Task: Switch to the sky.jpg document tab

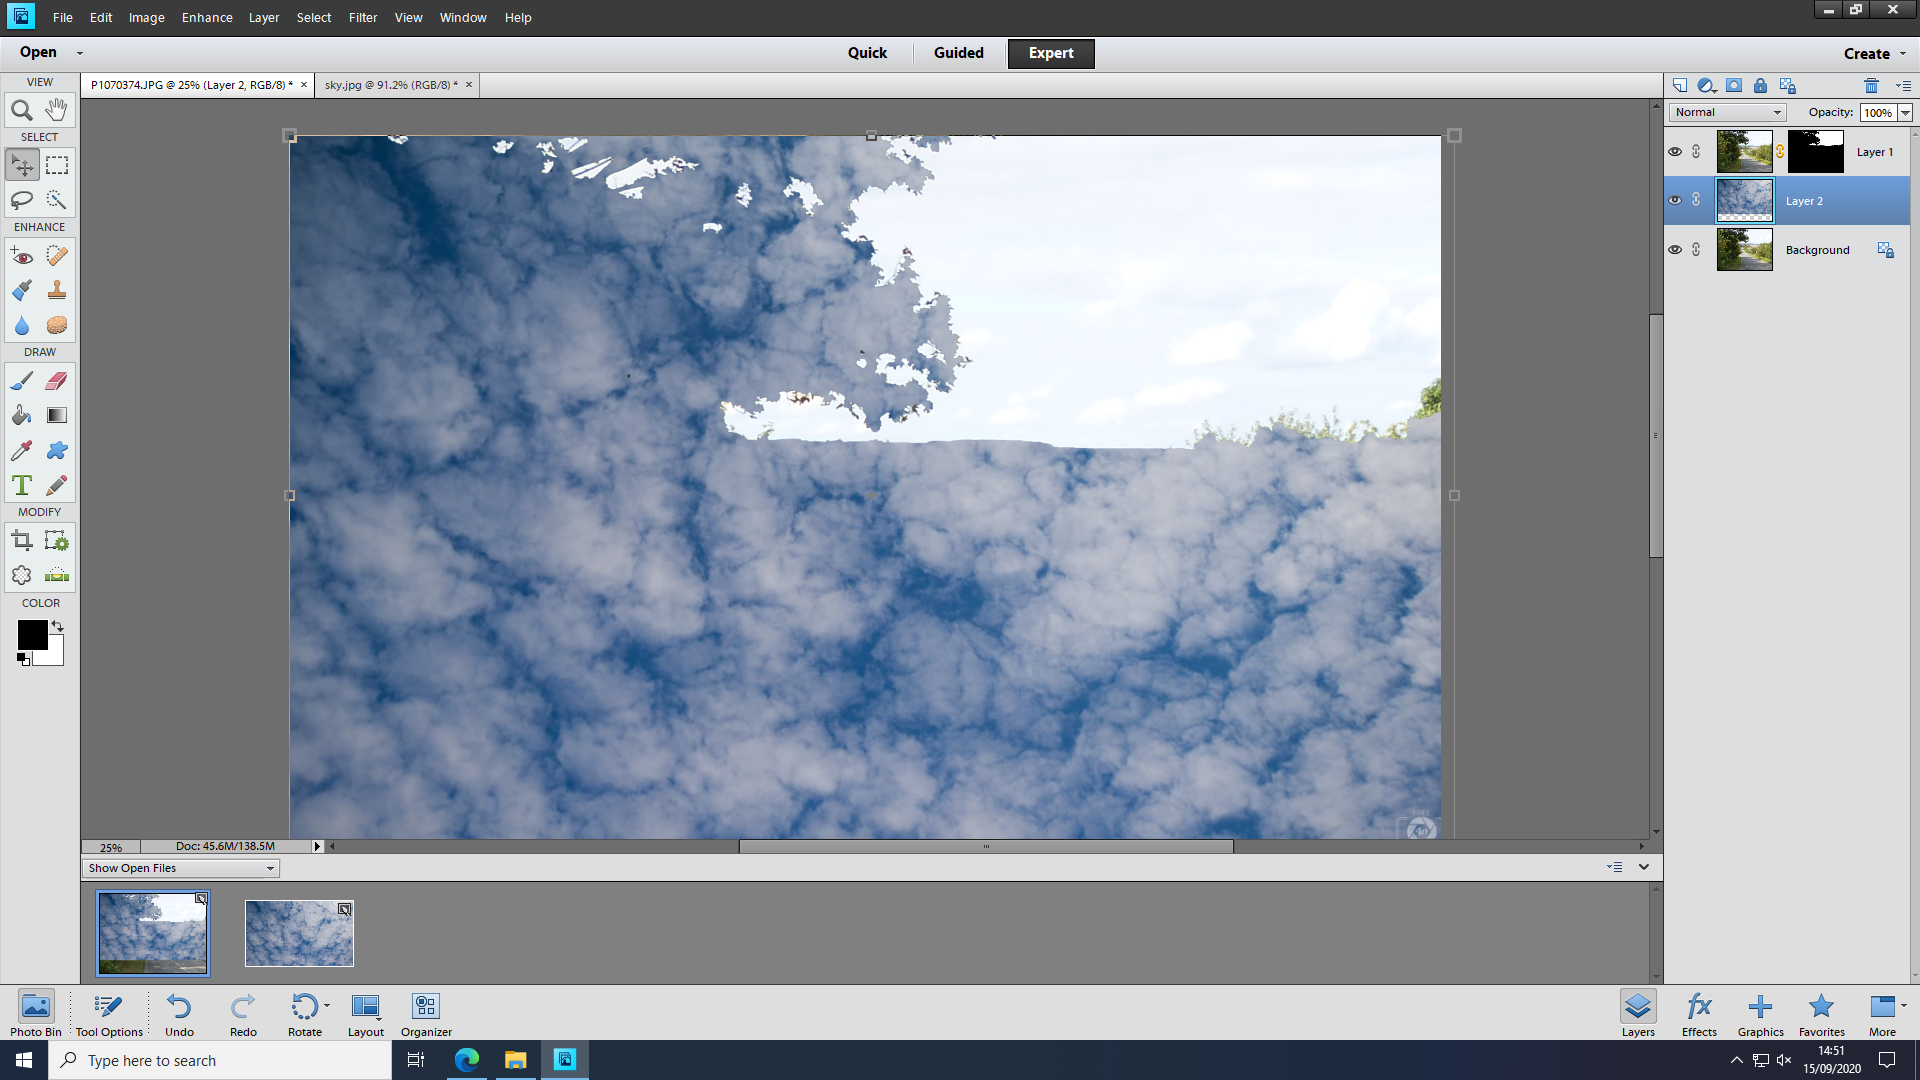Action: tap(390, 85)
